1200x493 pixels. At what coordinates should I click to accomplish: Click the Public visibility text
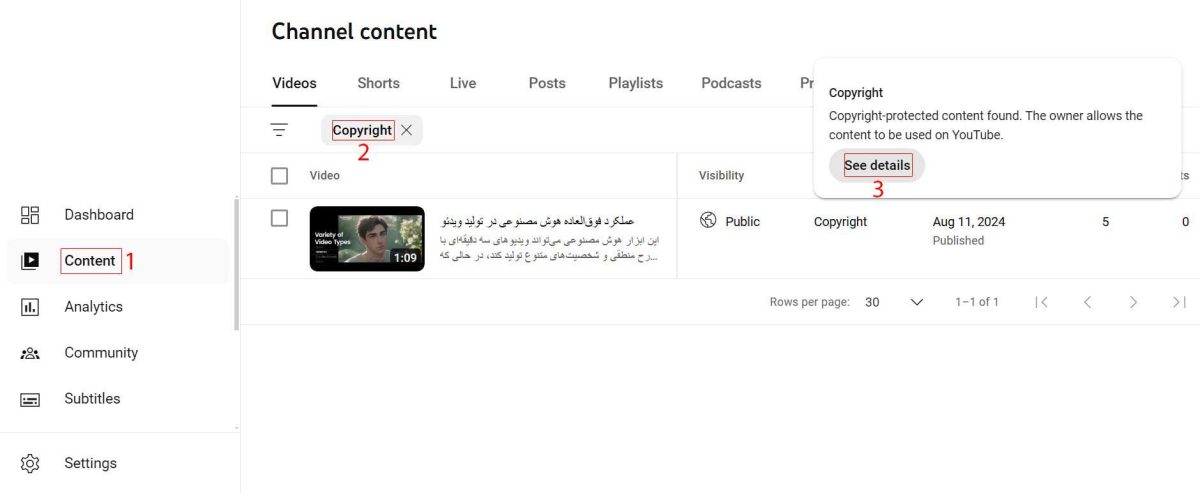[x=743, y=221]
